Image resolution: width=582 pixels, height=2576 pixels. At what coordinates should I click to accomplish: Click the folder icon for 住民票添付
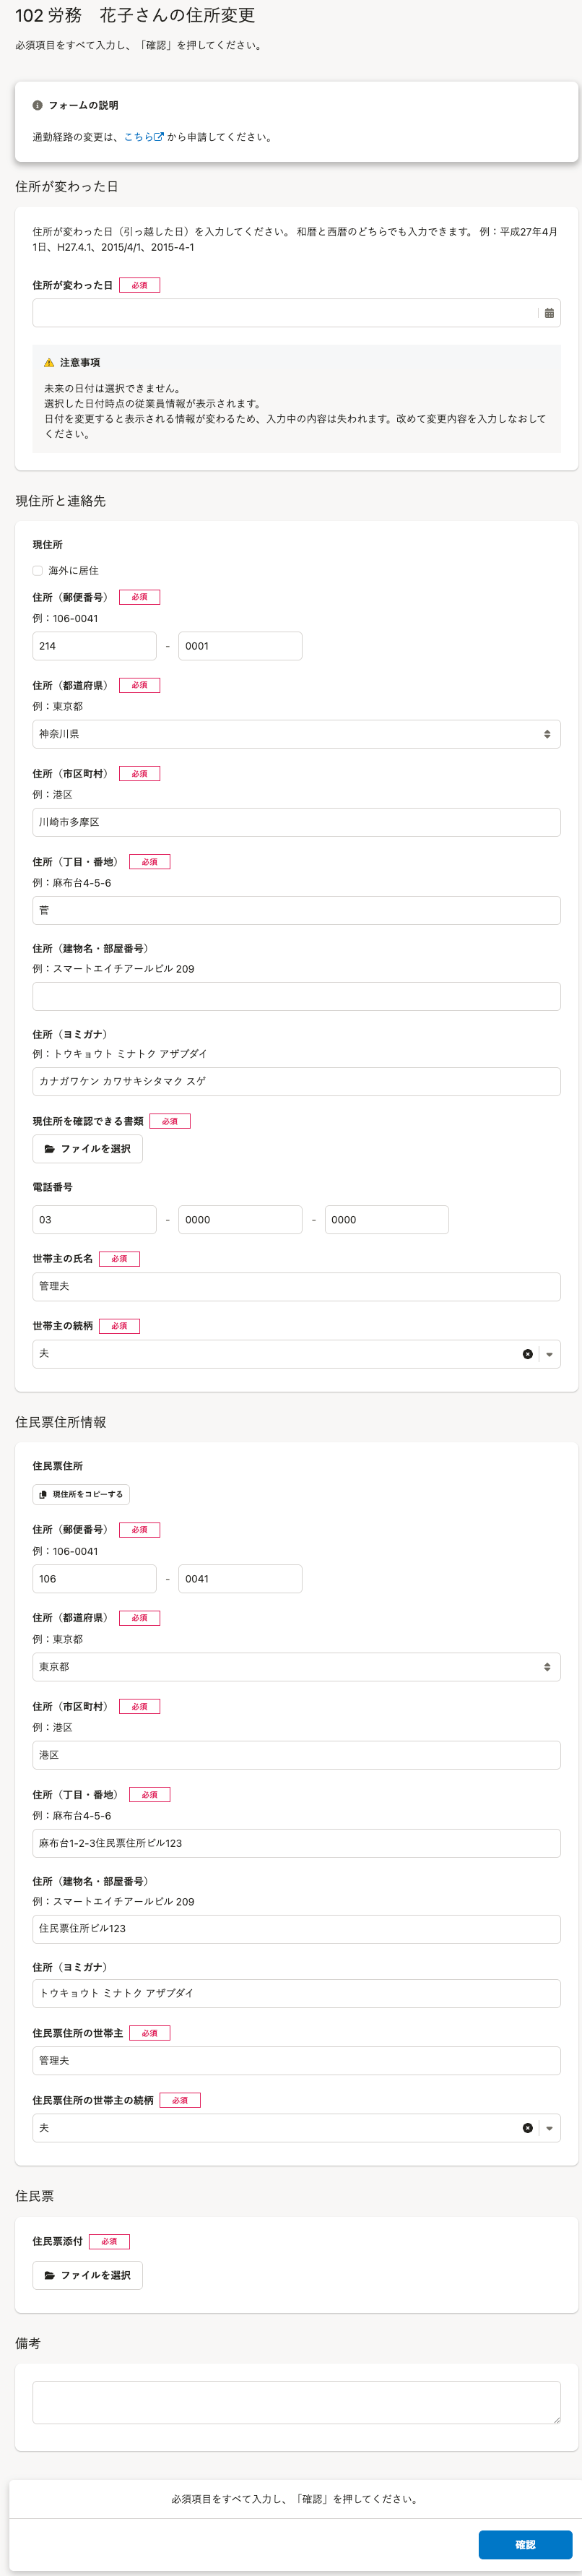(50, 2275)
